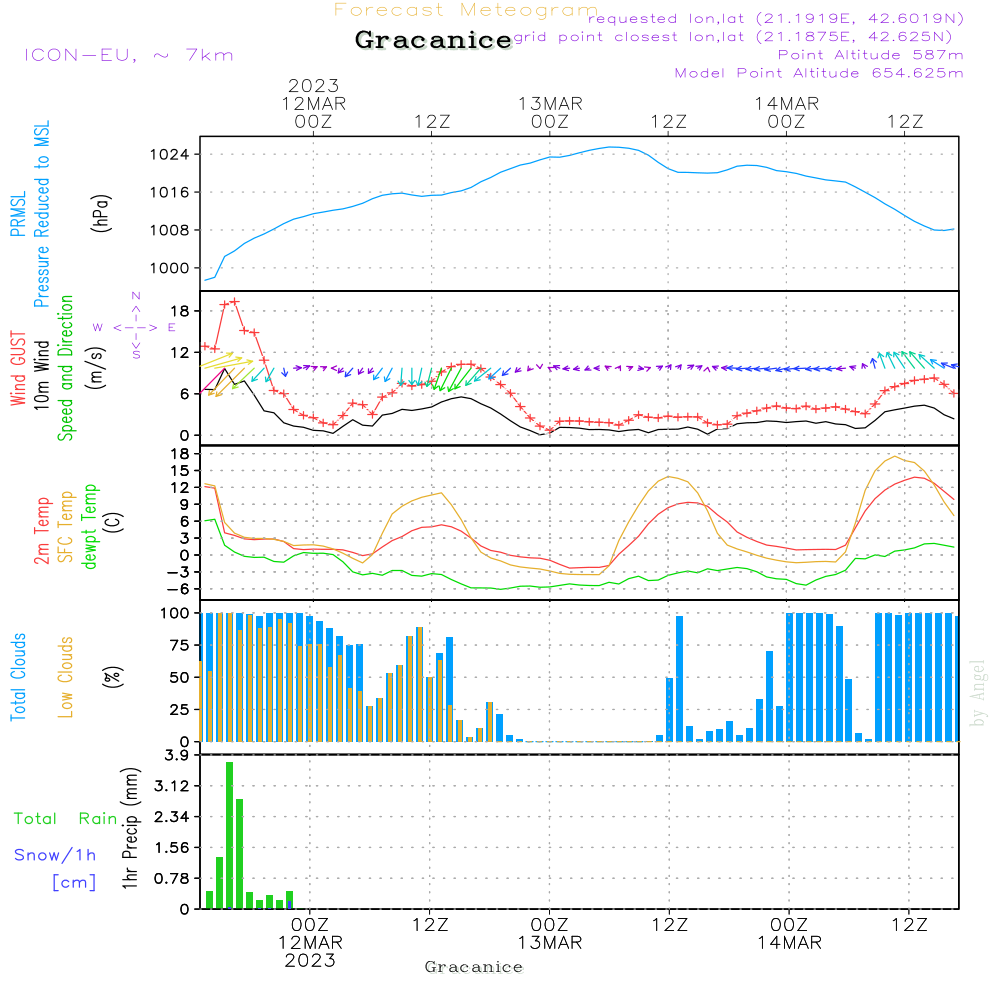Click the 'Model Point Altitude 654.625m' line
1000x1000 pixels.
819,73
